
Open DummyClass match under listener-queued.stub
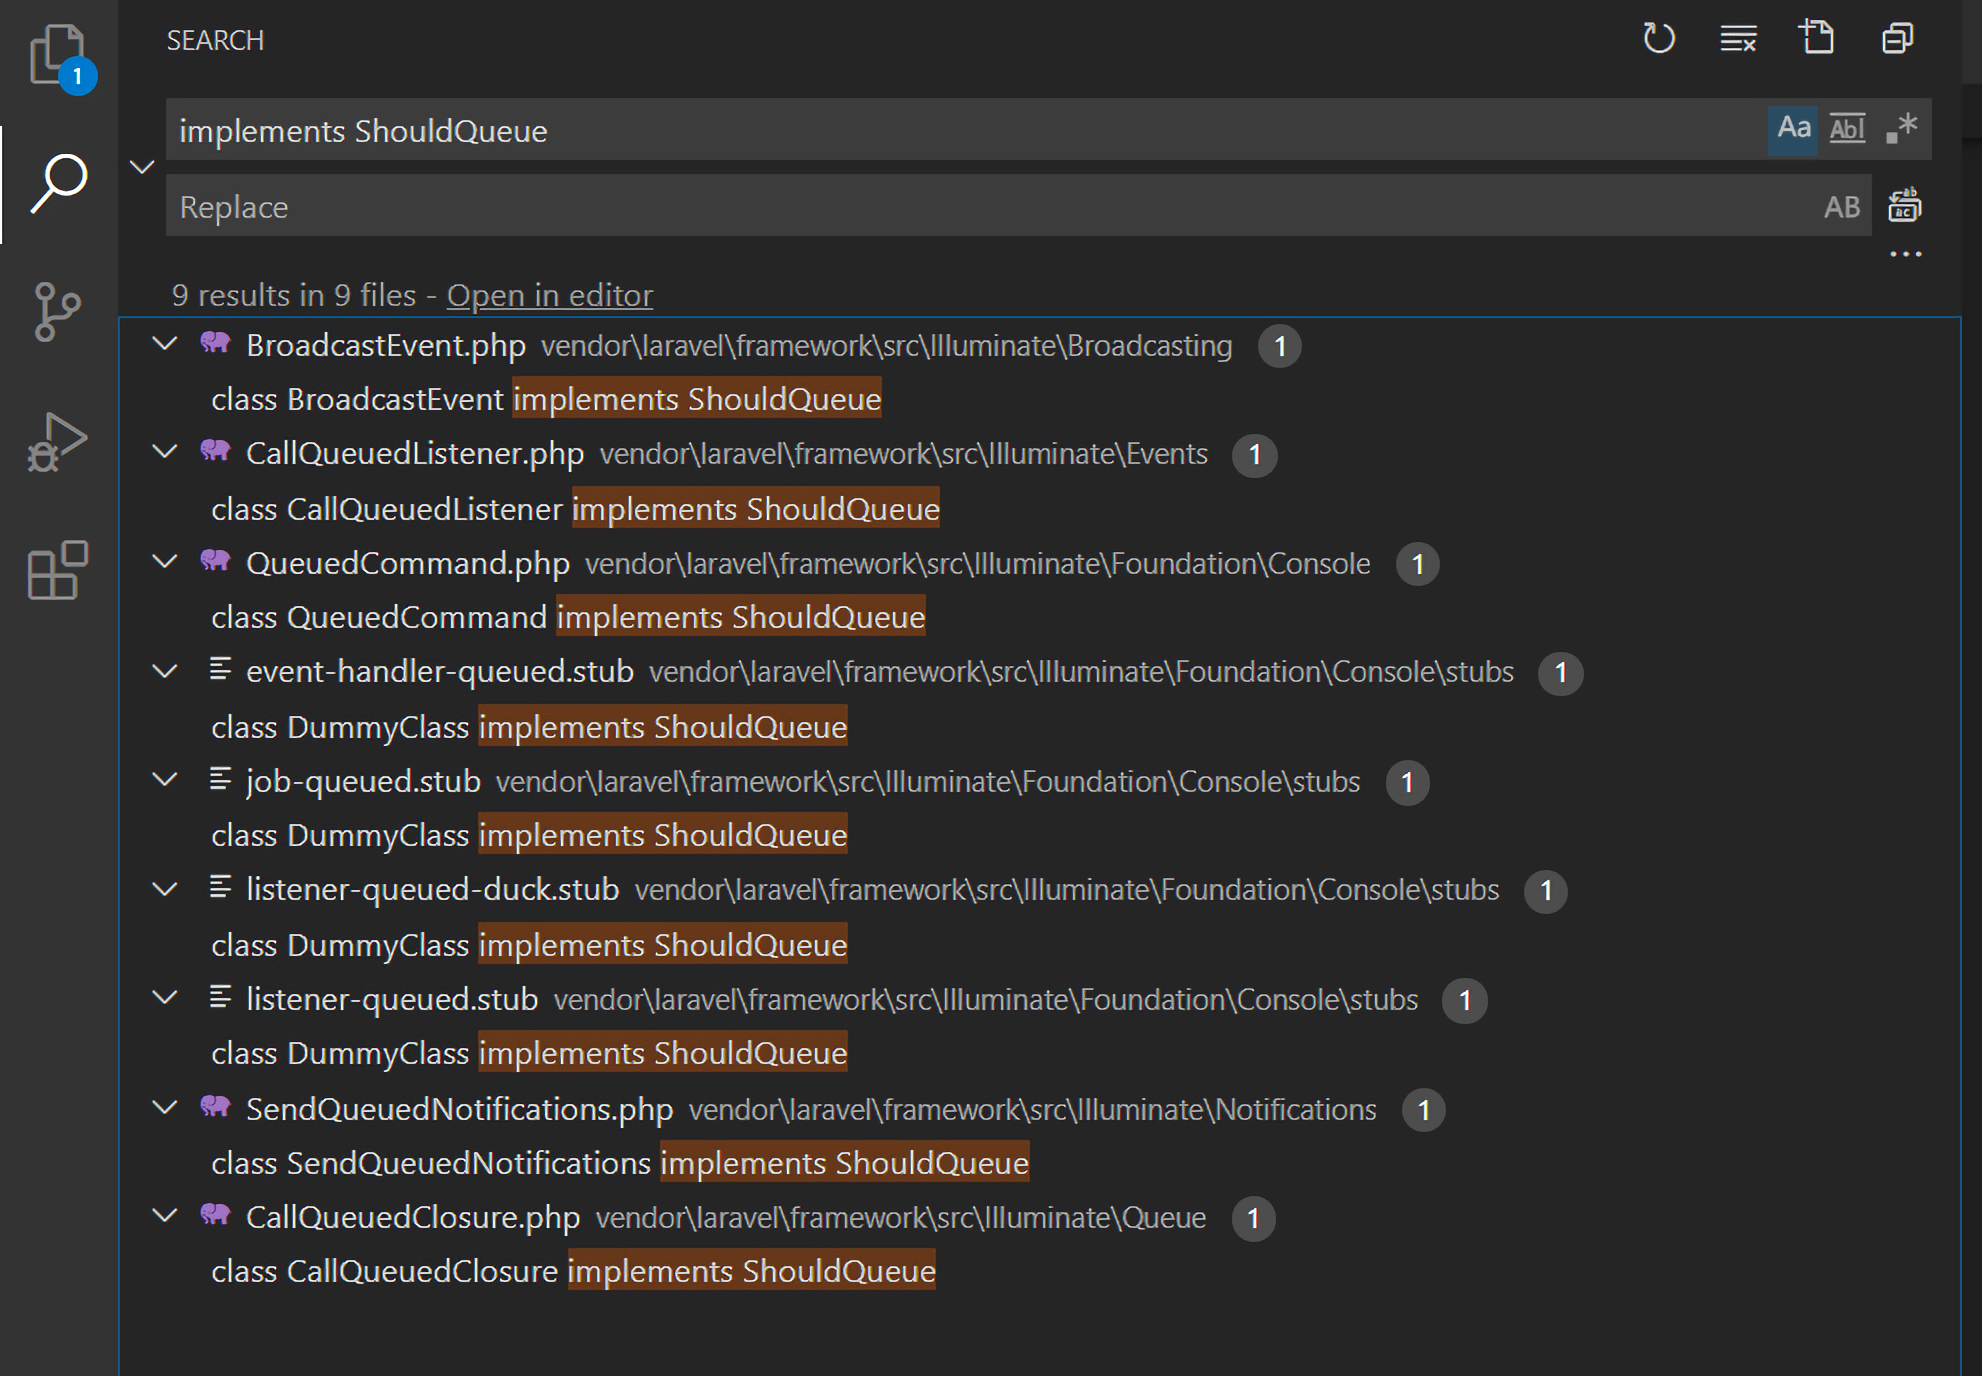[x=529, y=1053]
